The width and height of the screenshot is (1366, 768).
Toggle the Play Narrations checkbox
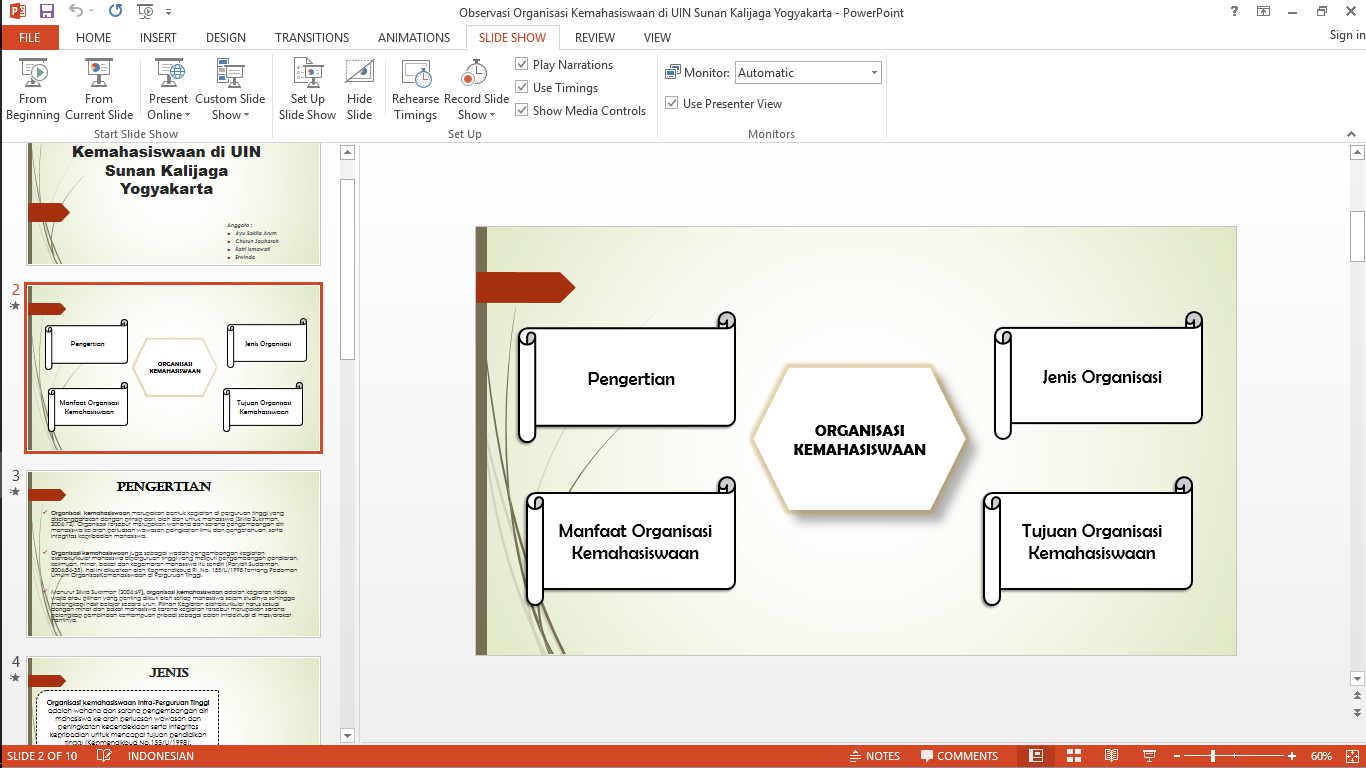[521, 63]
